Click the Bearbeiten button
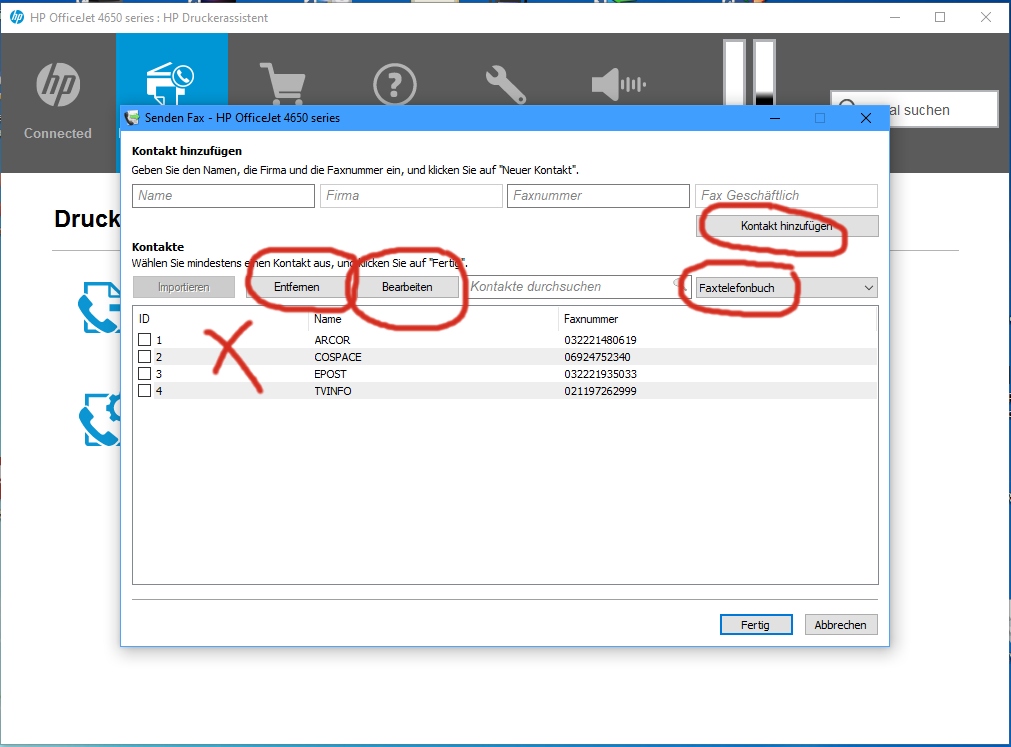 point(407,287)
